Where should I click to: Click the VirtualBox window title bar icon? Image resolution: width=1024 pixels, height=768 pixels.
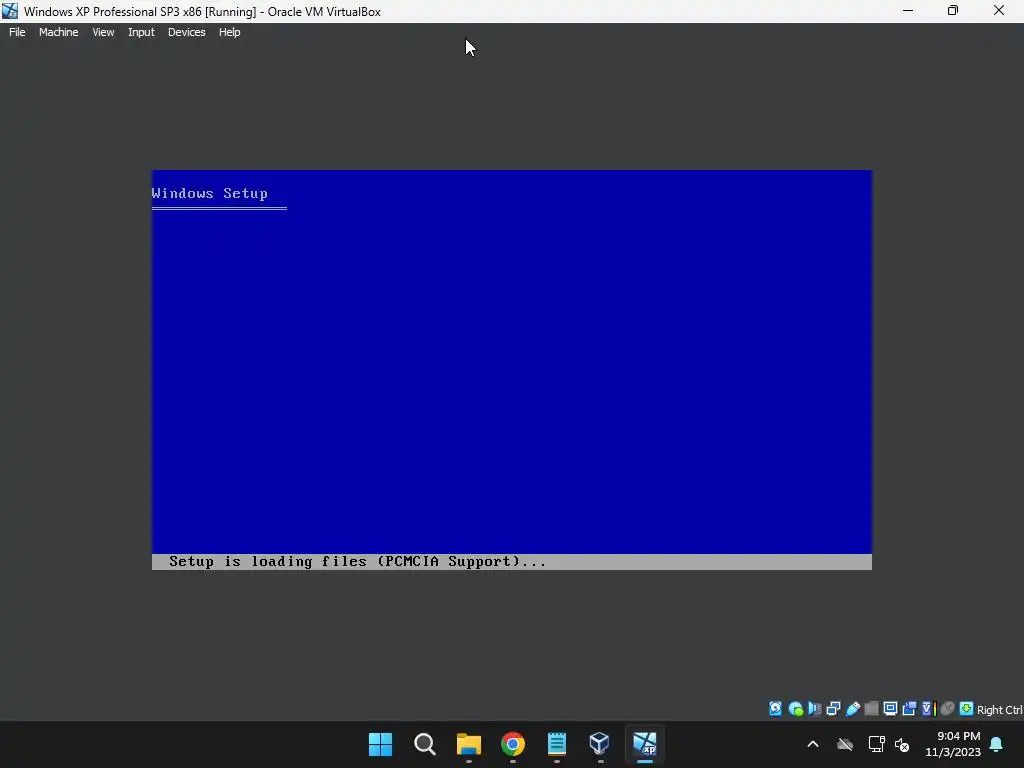pos(10,11)
